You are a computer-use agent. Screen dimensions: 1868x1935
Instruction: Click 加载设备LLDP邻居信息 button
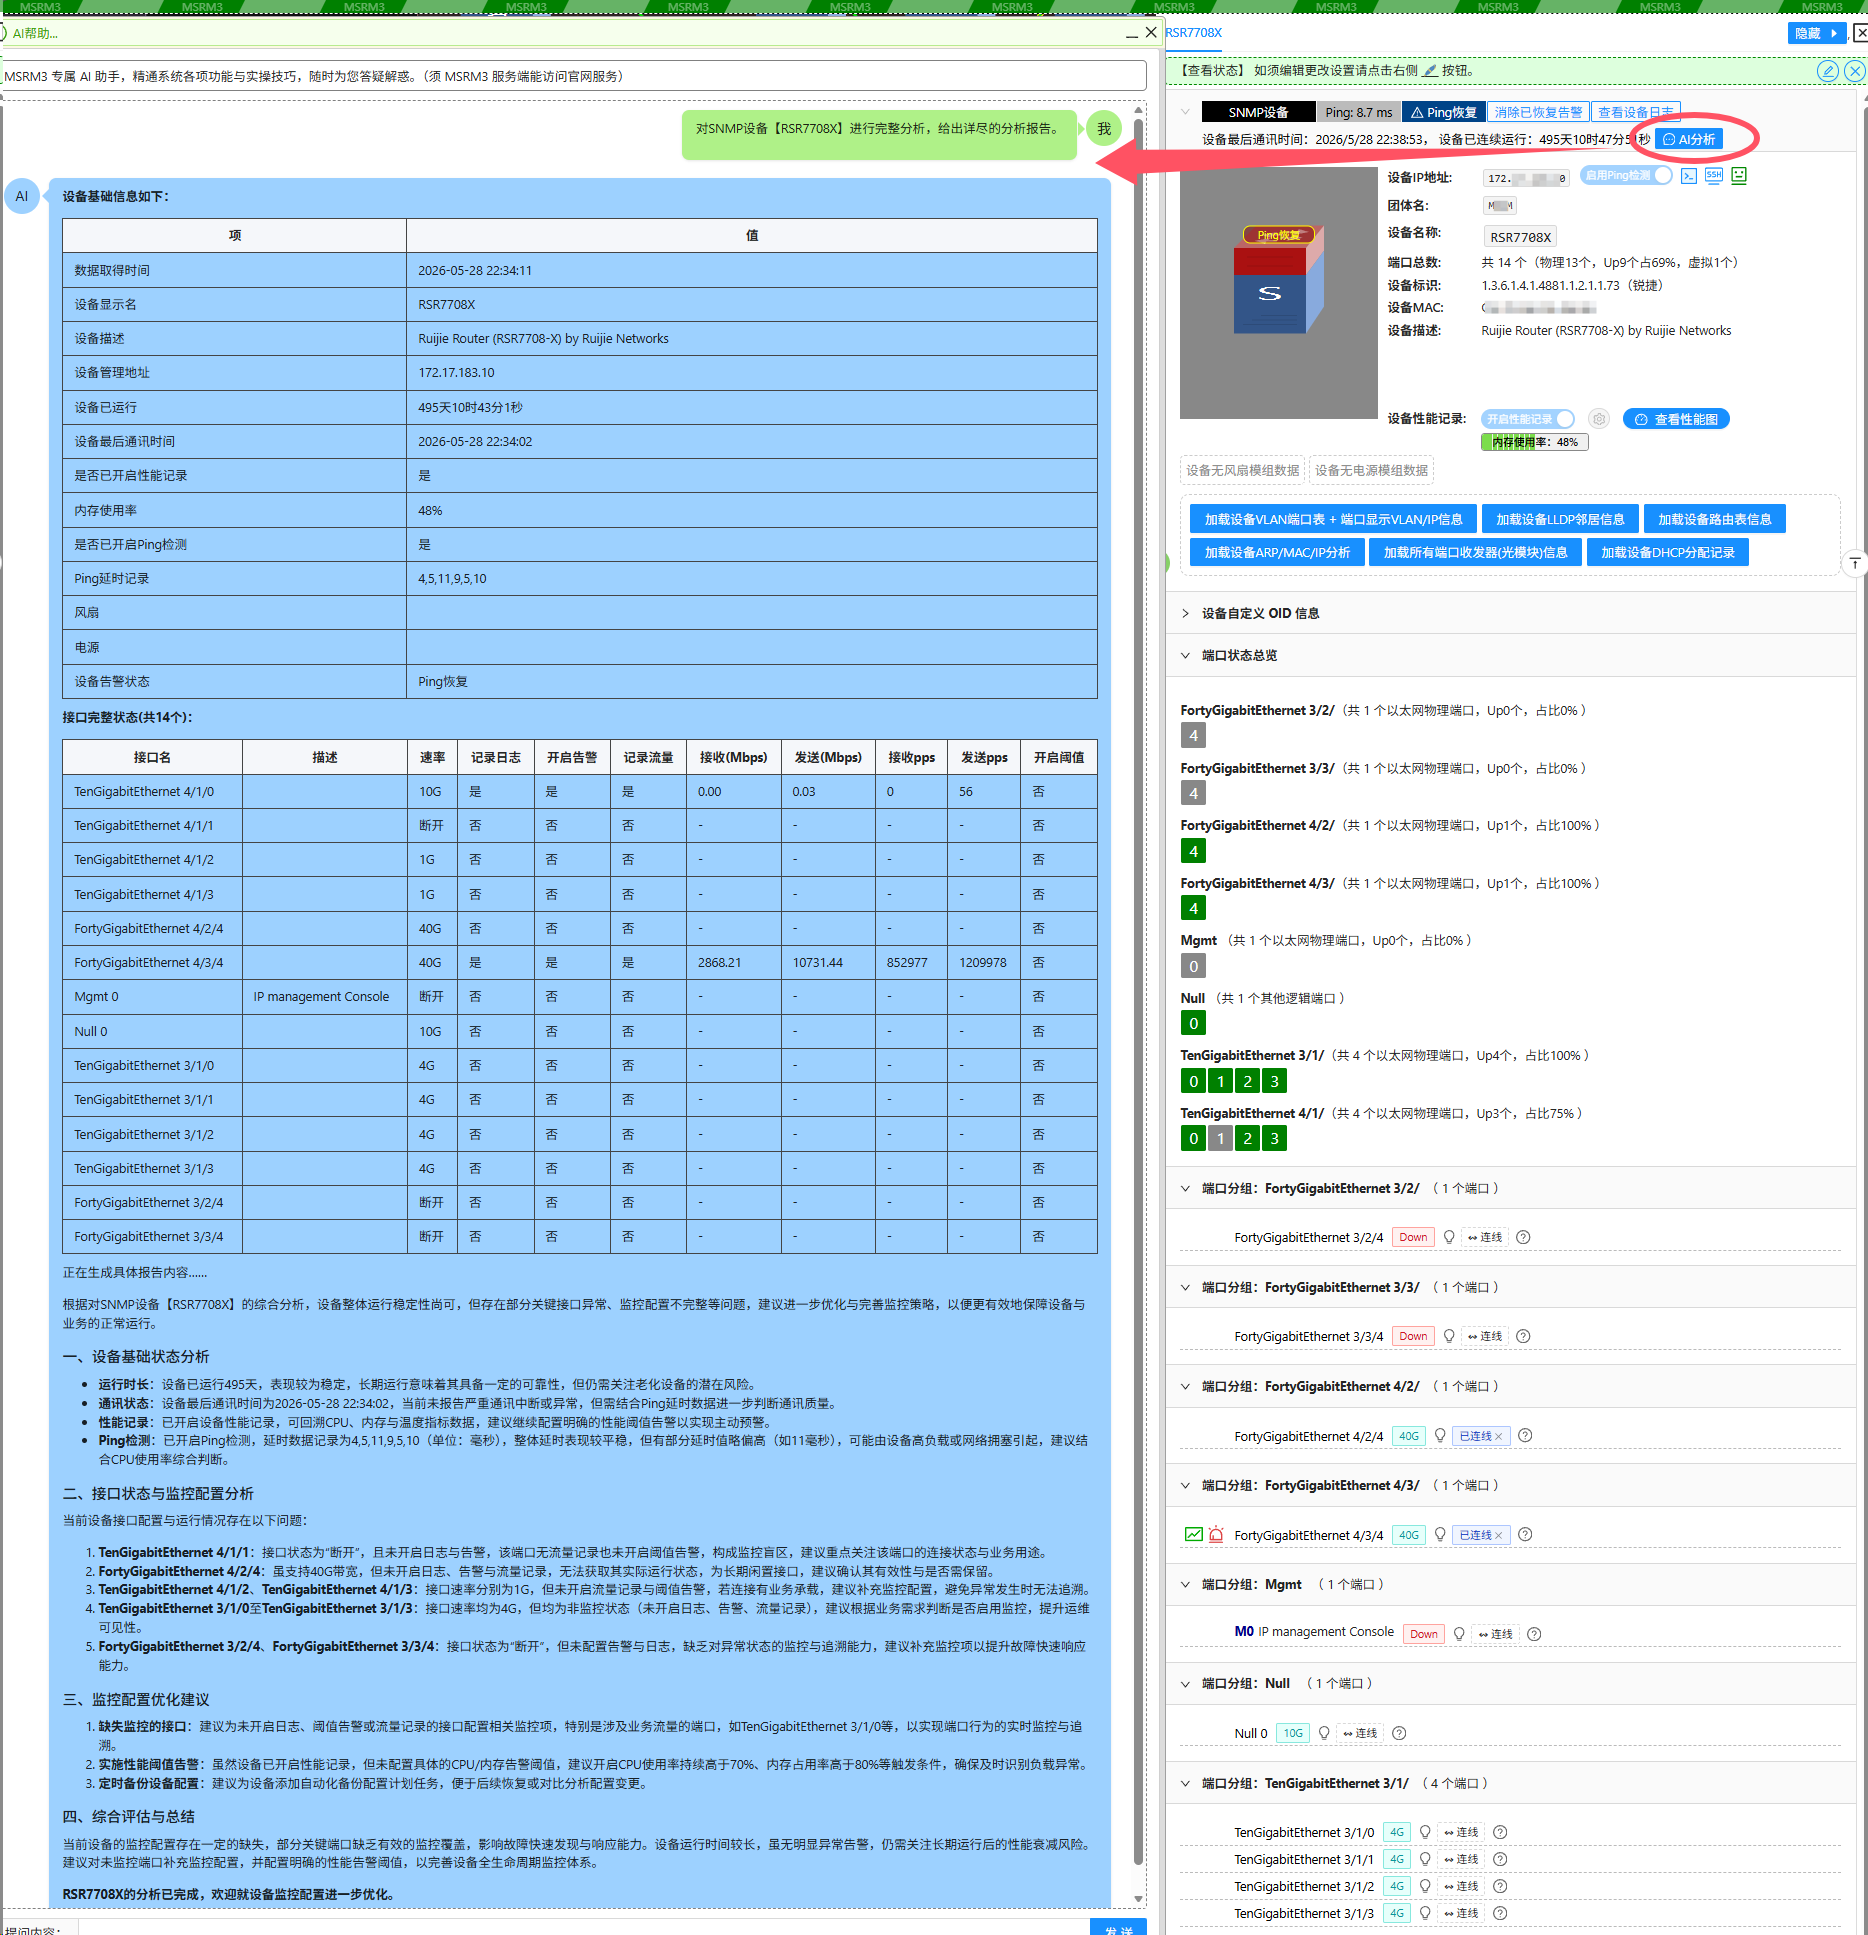point(1560,520)
